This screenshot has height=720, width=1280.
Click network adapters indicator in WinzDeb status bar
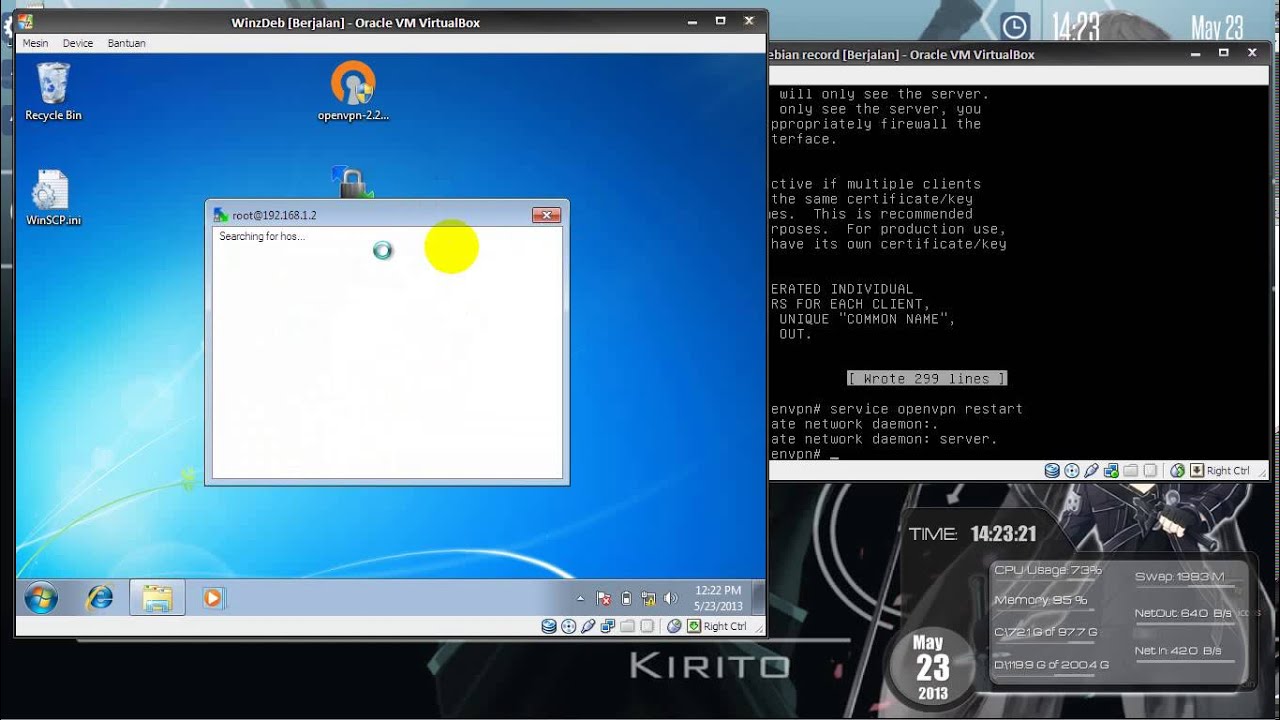[x=607, y=626]
